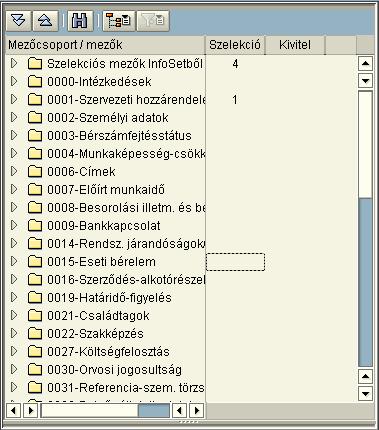This screenshot has width=379, height=430.
Task: Click the top up arrow of vertical scrollbar
Action: click(x=365, y=63)
